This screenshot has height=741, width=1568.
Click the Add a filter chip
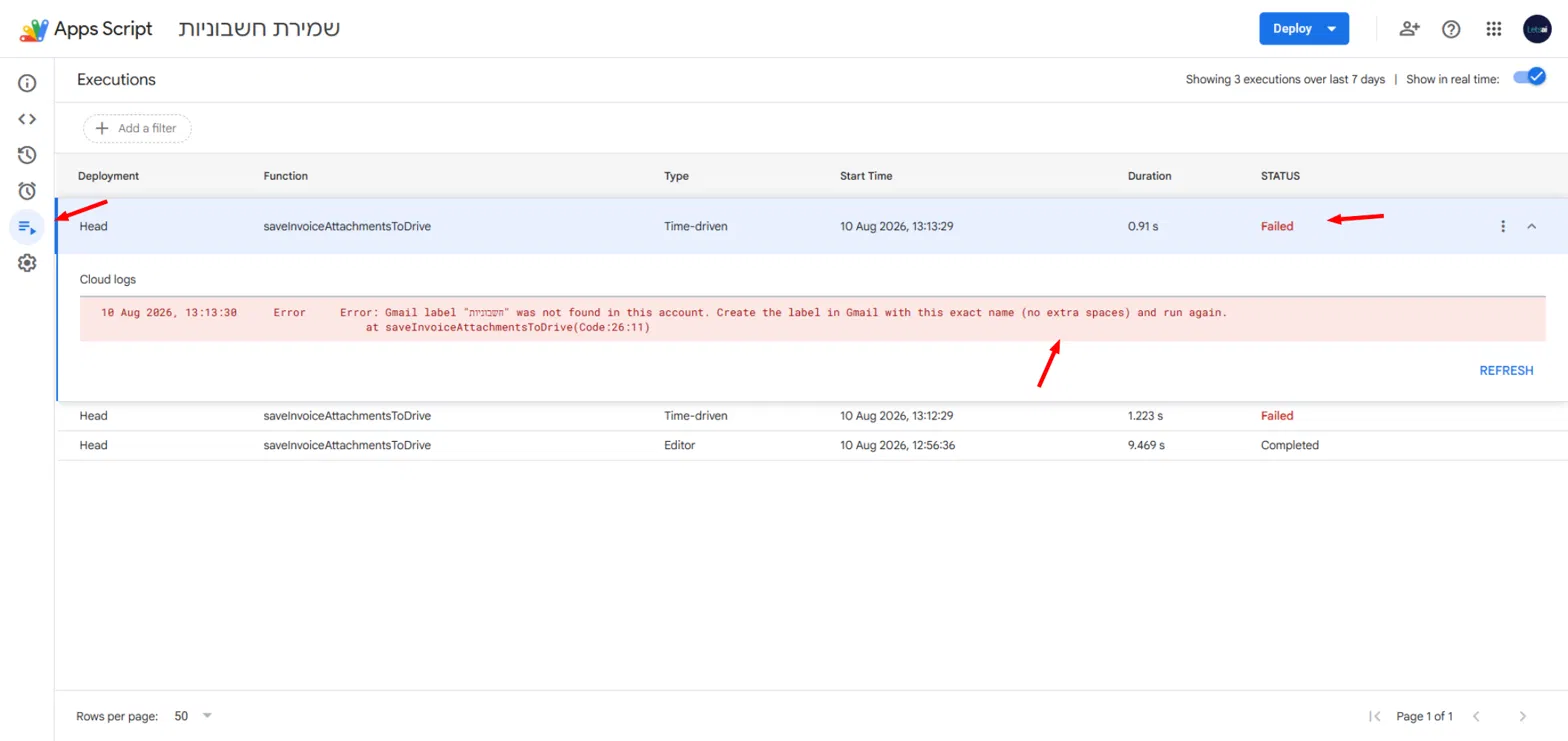(x=137, y=128)
